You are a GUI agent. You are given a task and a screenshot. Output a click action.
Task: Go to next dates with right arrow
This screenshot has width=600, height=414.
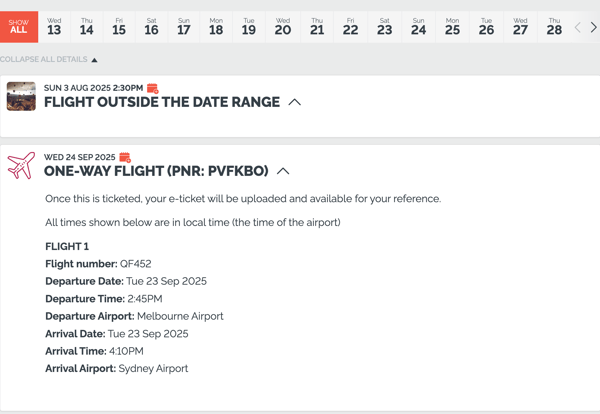coord(593,28)
